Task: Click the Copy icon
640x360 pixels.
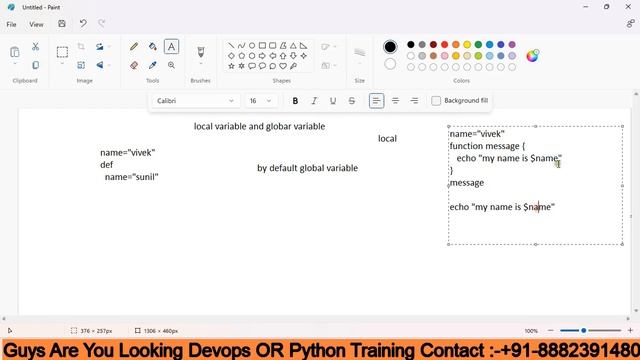Action: pos(36,65)
